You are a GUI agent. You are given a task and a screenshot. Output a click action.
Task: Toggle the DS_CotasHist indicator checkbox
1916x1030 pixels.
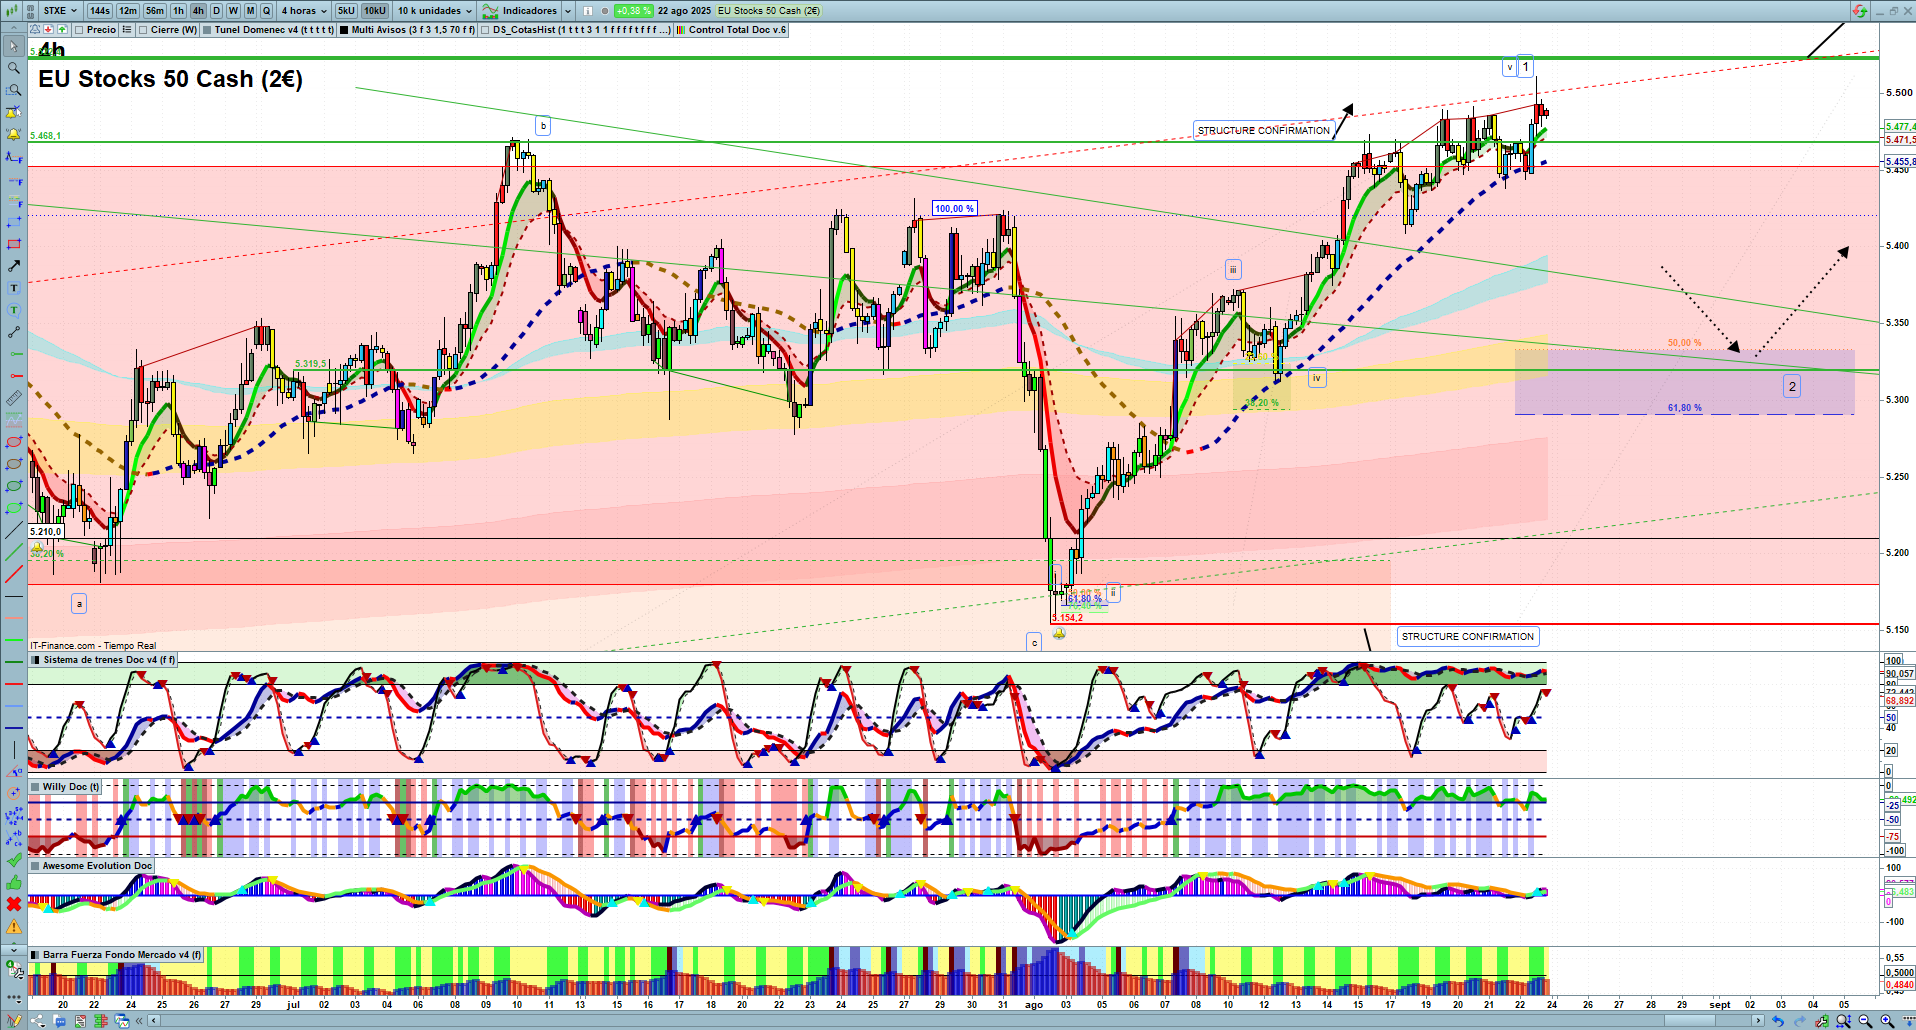(x=486, y=30)
